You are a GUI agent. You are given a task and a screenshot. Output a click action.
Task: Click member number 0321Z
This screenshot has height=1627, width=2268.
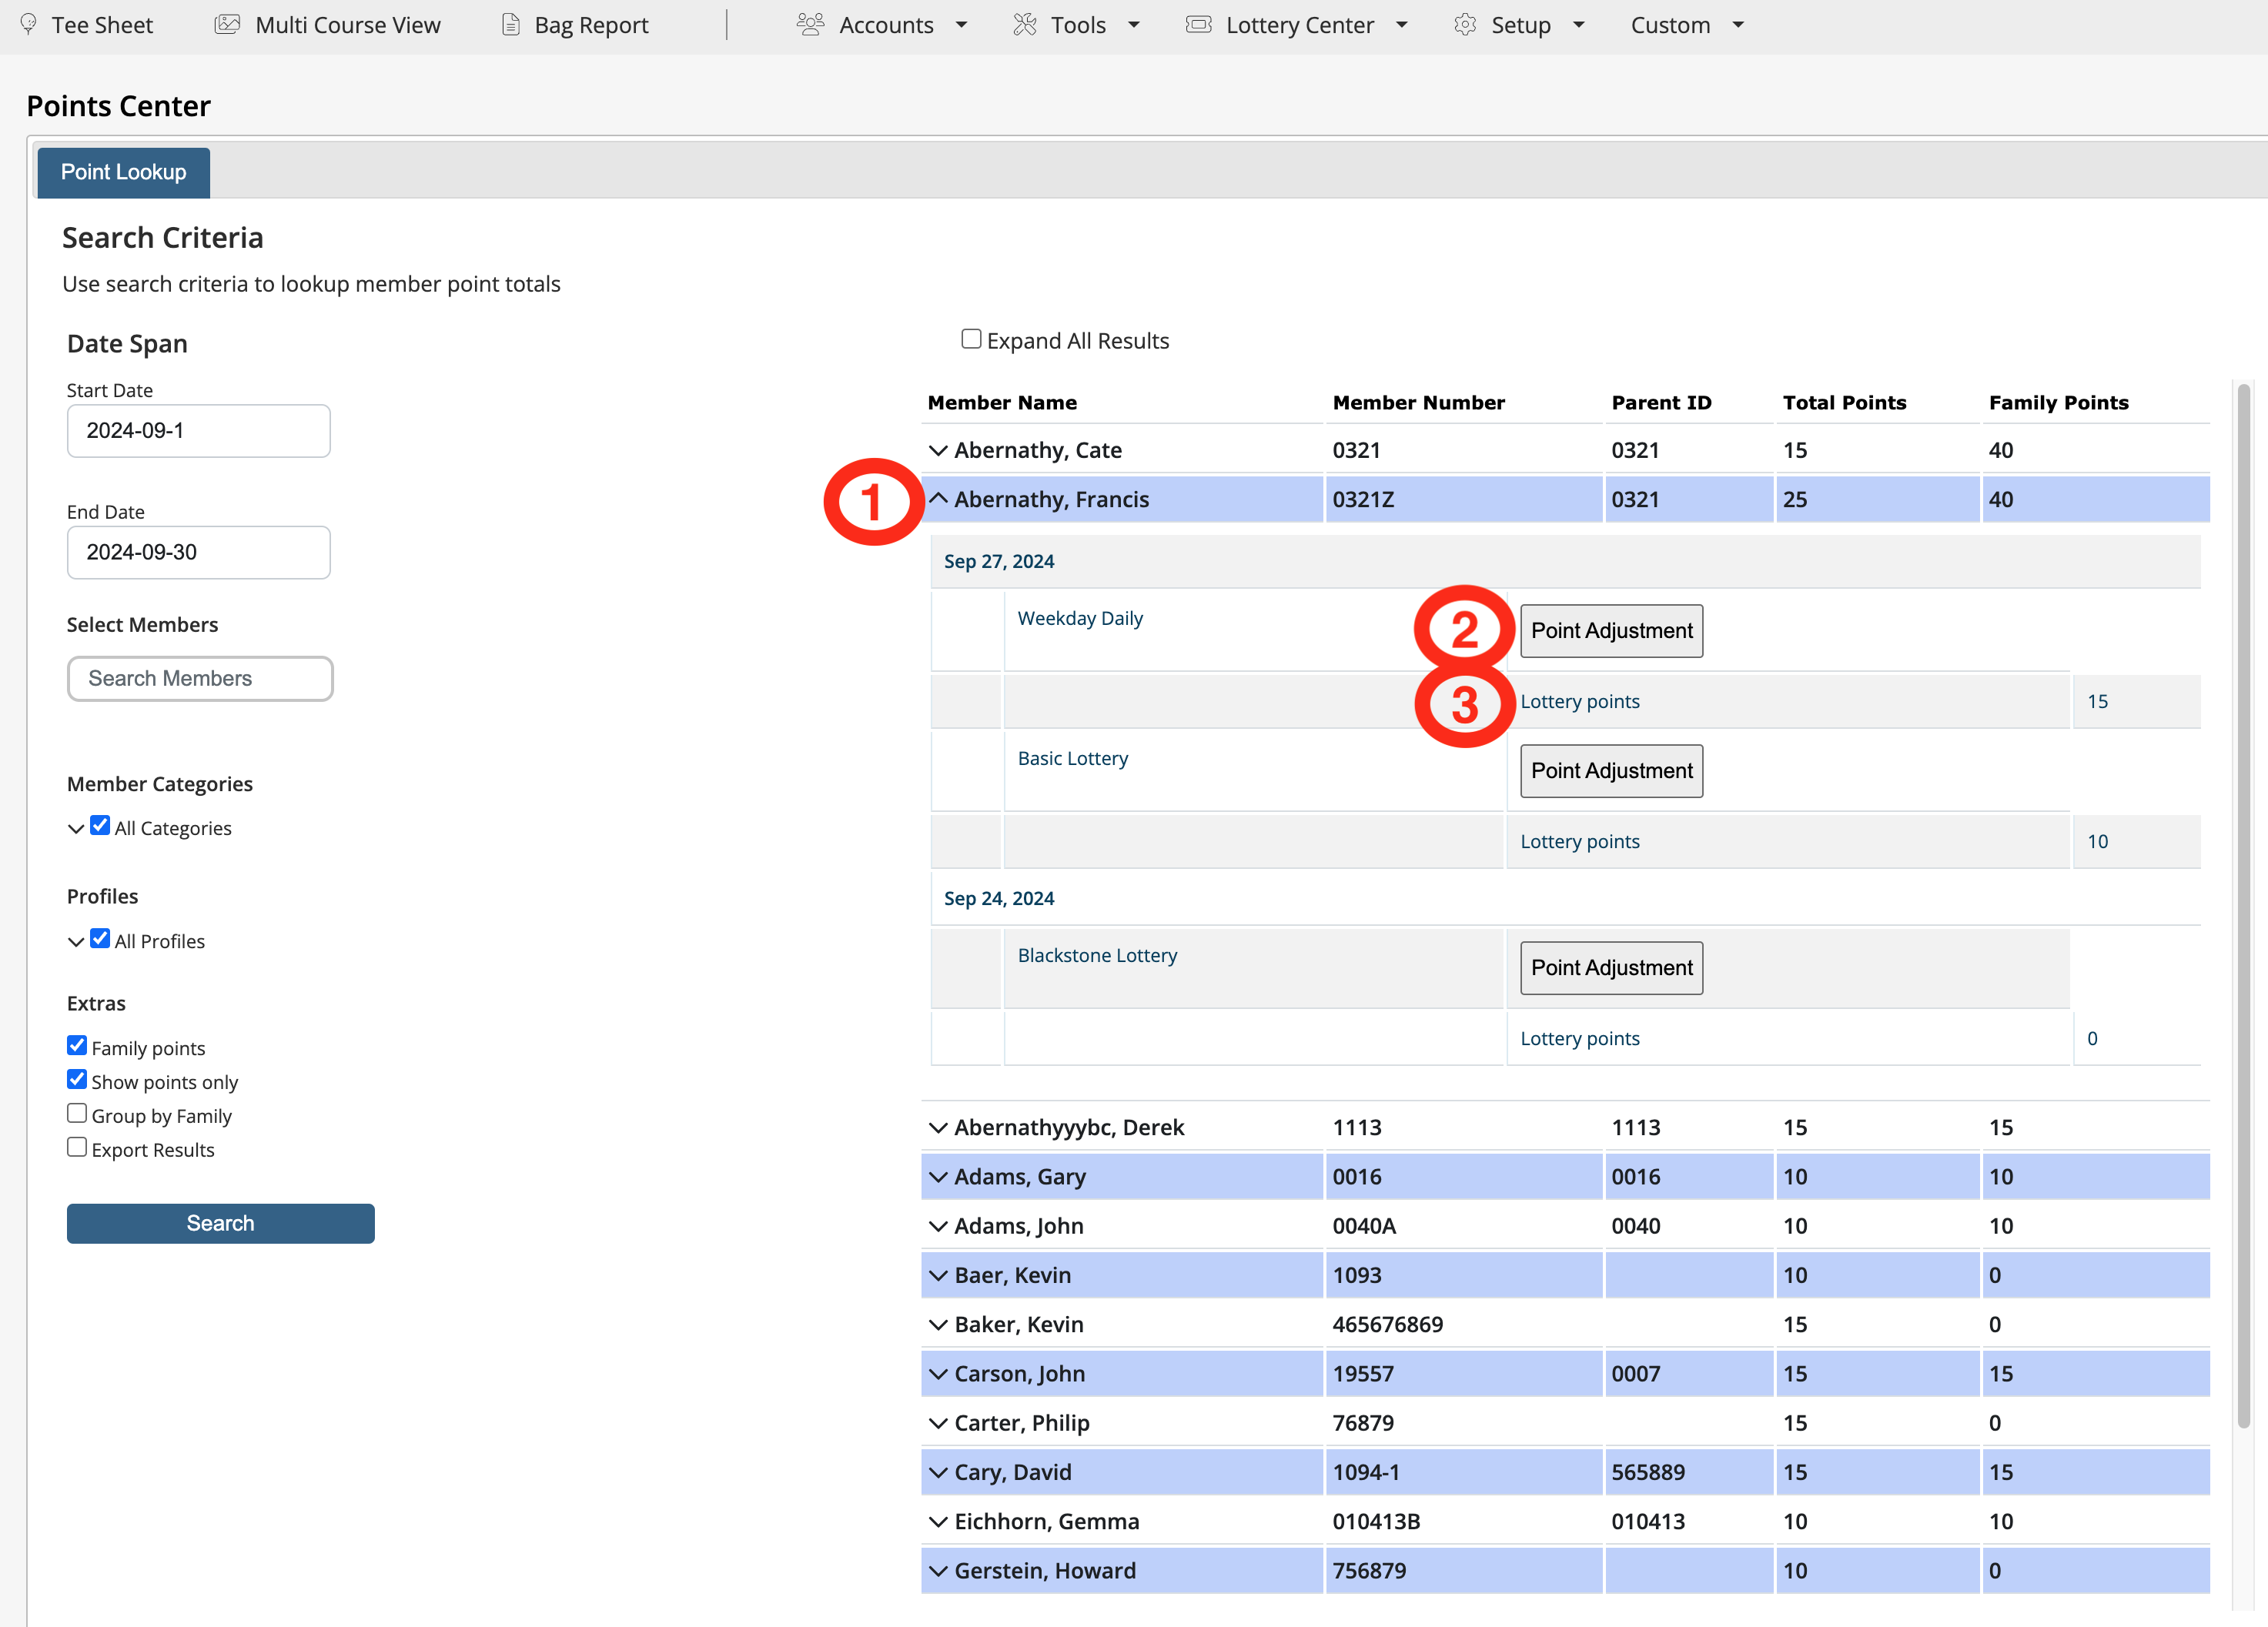point(1362,499)
